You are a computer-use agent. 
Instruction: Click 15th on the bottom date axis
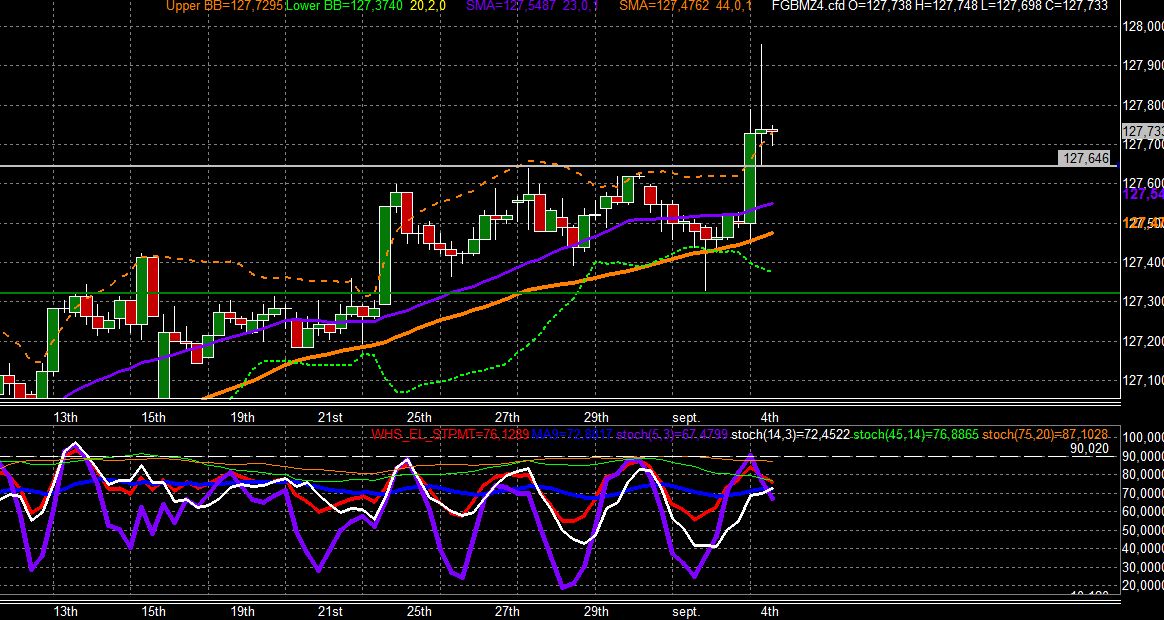pos(154,612)
